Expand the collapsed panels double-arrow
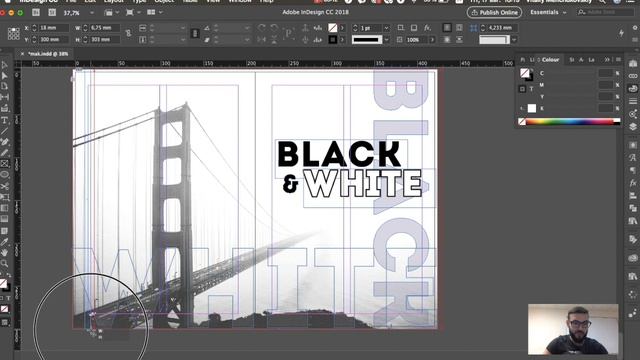 (607, 60)
